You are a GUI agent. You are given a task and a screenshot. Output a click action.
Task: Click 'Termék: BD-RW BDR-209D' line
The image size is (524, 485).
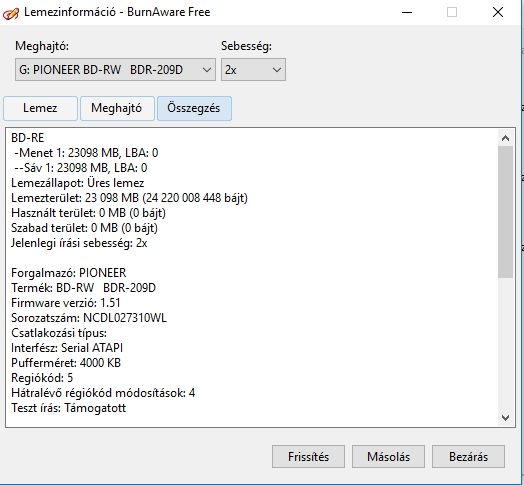84,288
